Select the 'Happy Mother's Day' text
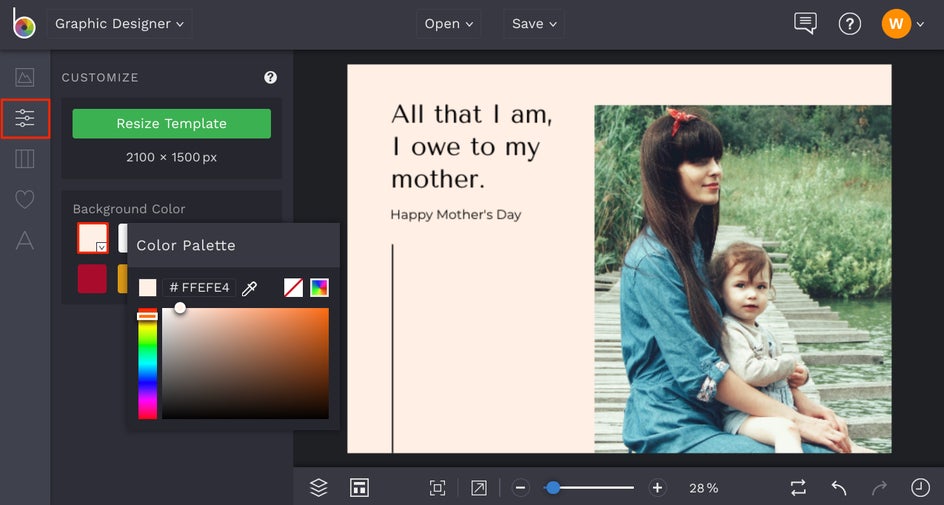 [456, 215]
